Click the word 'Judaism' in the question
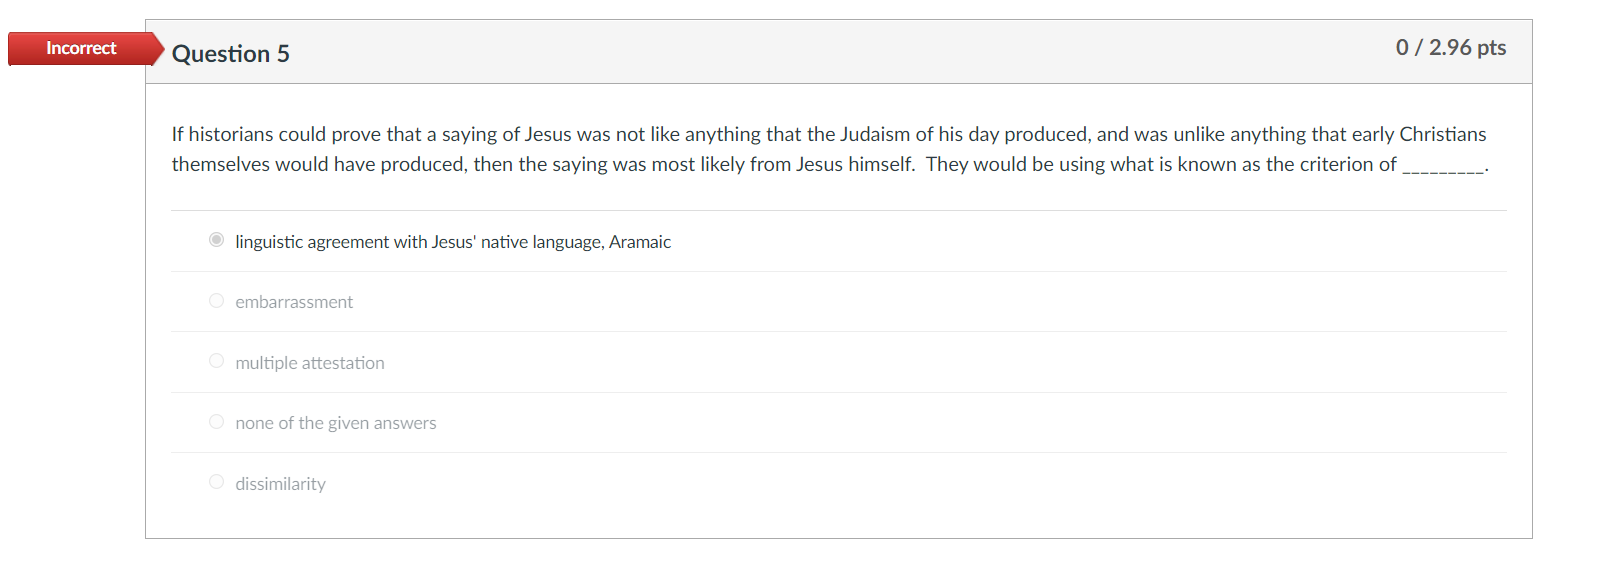The width and height of the screenshot is (1601, 567). point(875,134)
